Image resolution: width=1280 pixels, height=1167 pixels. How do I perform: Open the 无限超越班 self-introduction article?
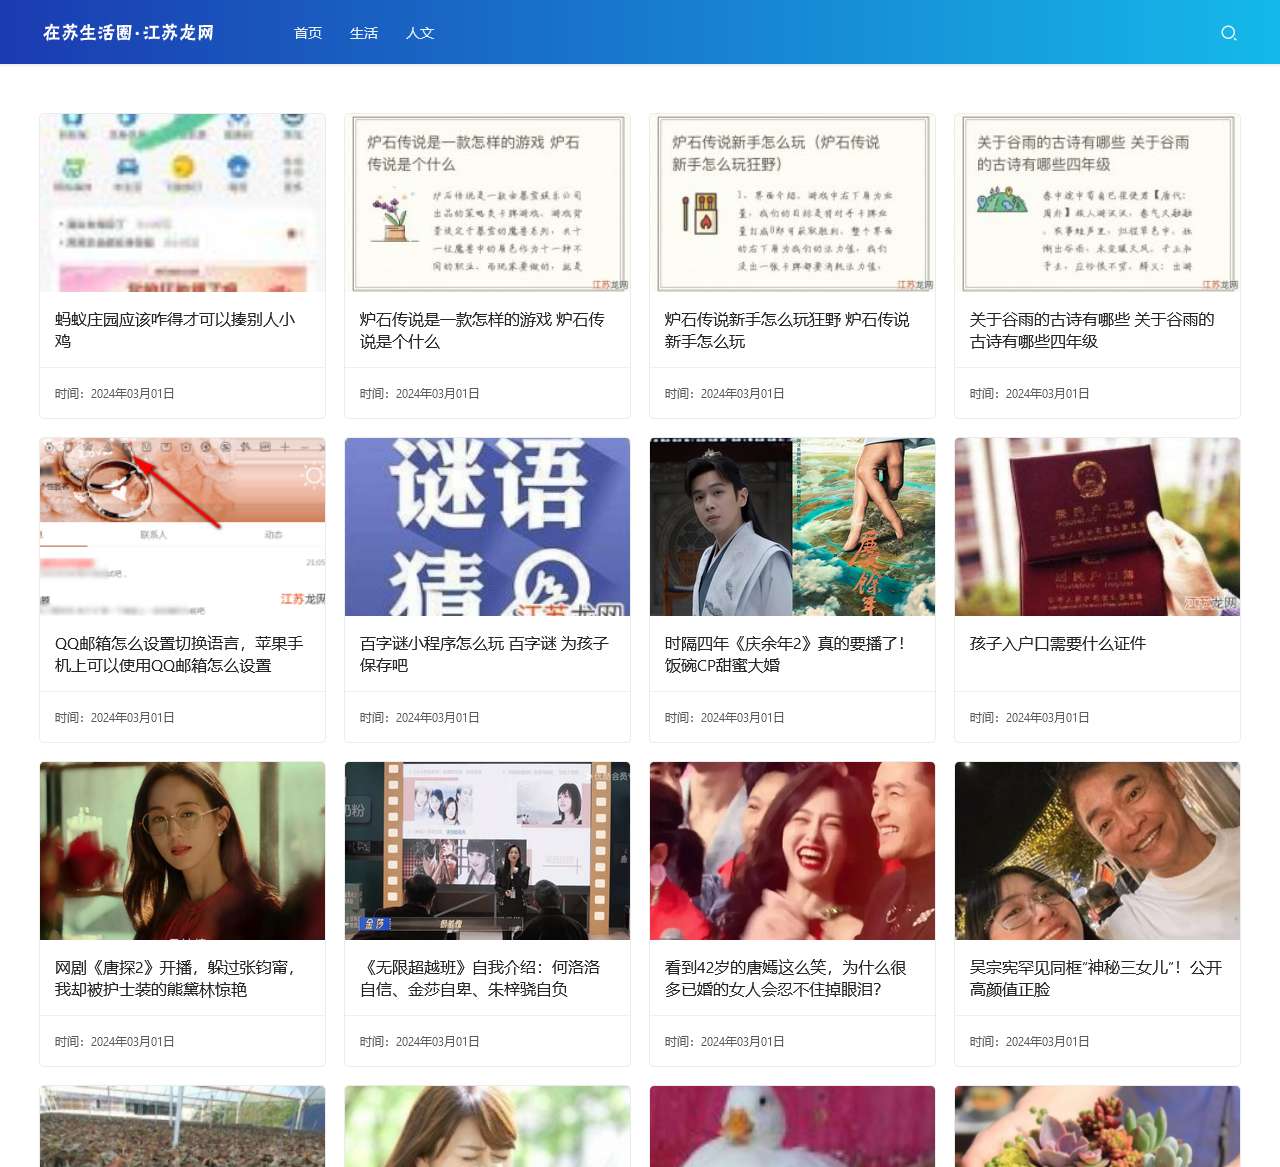(x=481, y=979)
